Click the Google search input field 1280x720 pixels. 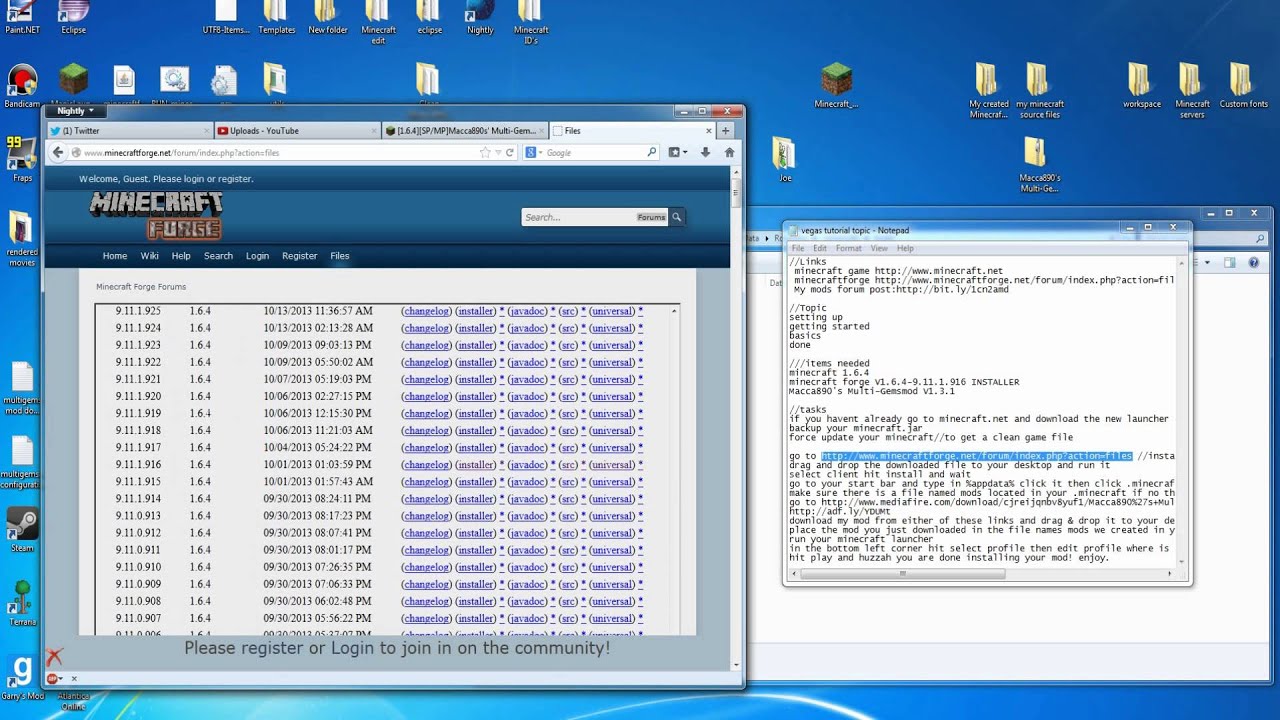coord(594,153)
